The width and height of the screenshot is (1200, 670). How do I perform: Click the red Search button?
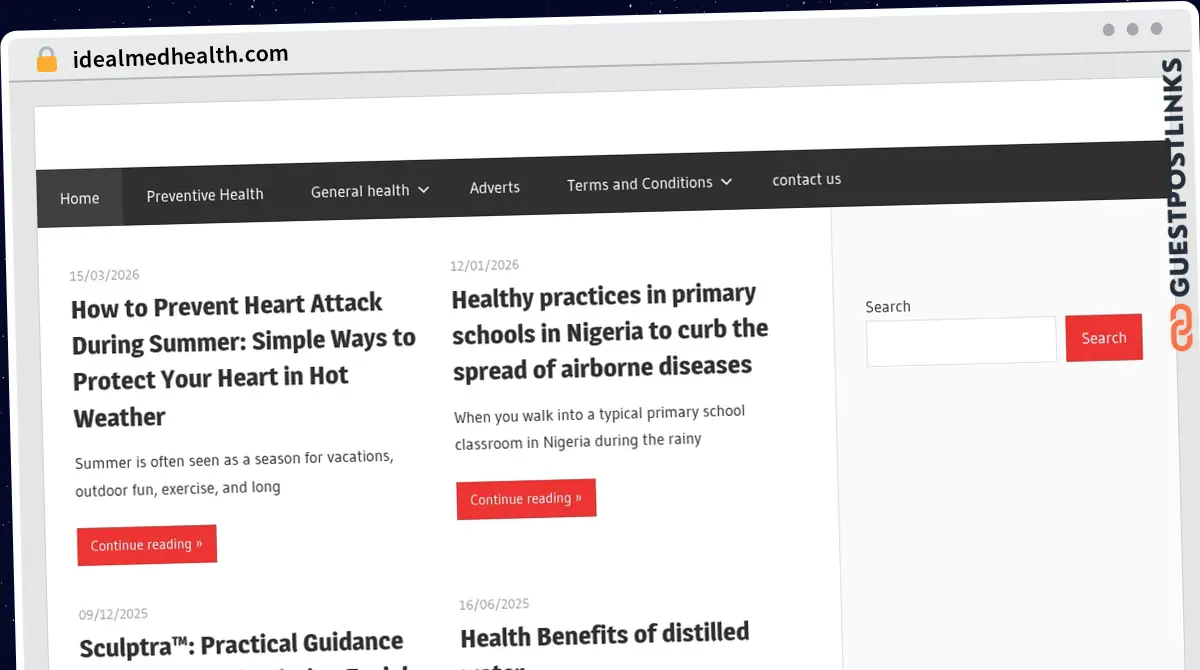[1104, 338]
